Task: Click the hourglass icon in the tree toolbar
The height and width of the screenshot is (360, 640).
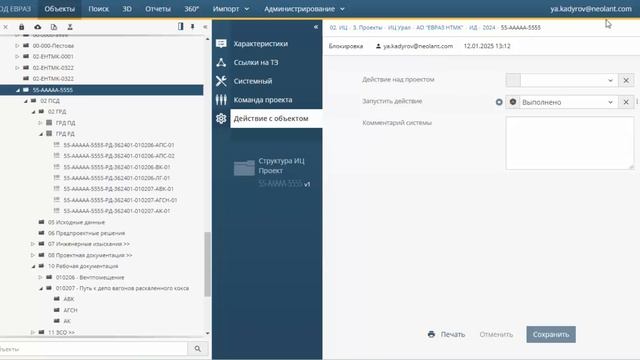Action: [x=70, y=27]
